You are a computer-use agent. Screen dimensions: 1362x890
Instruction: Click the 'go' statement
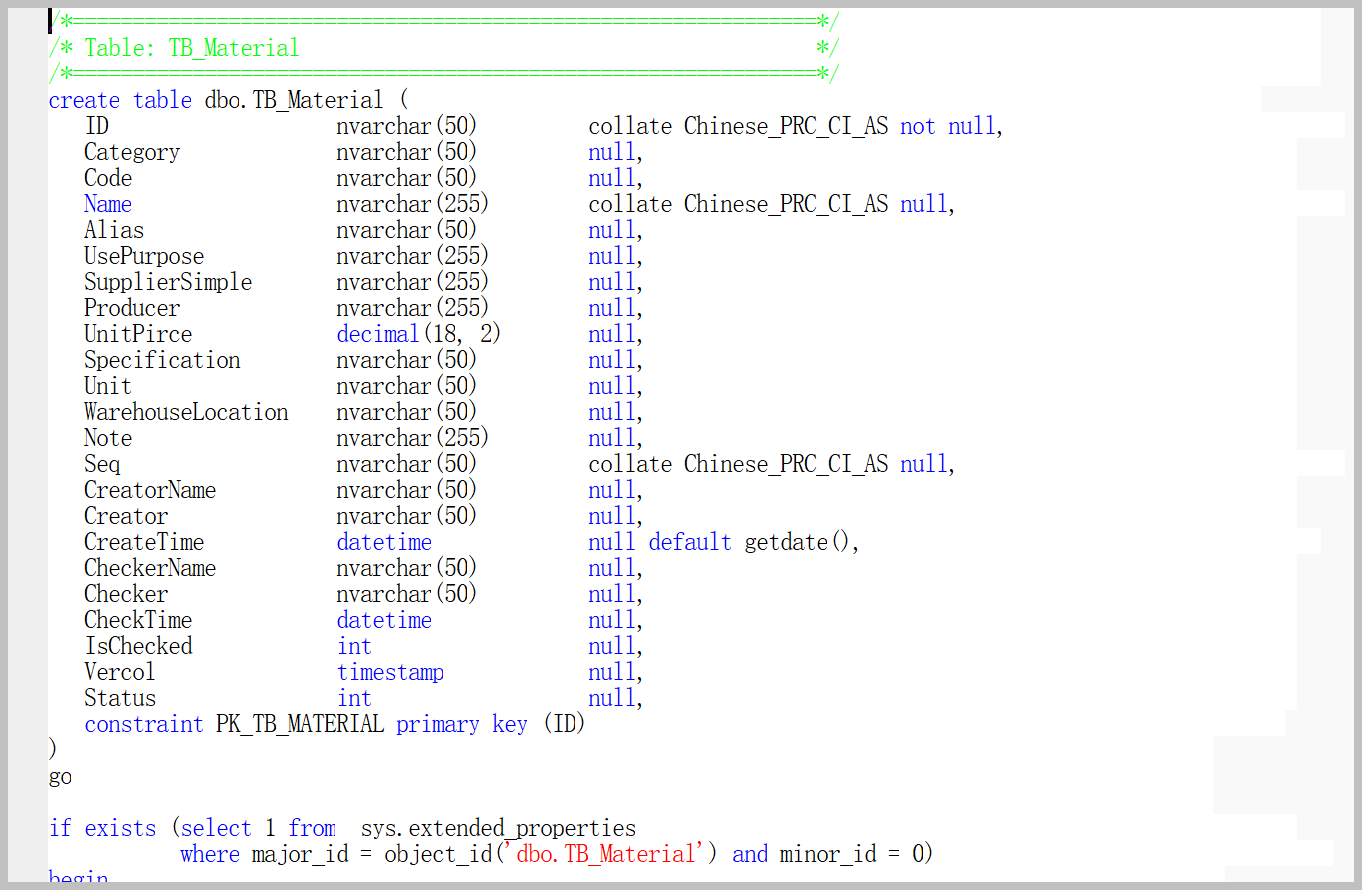(x=60, y=776)
